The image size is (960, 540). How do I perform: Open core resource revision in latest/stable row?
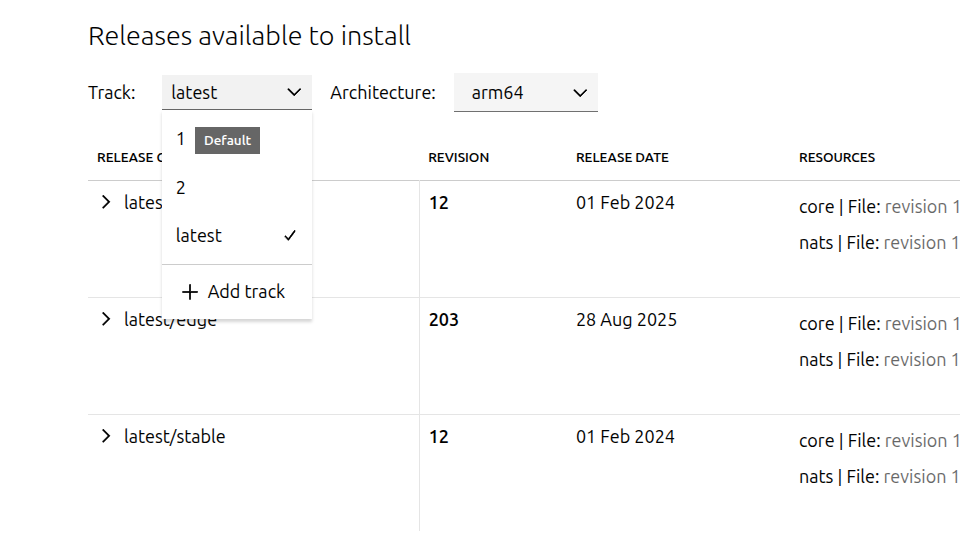(x=921, y=441)
